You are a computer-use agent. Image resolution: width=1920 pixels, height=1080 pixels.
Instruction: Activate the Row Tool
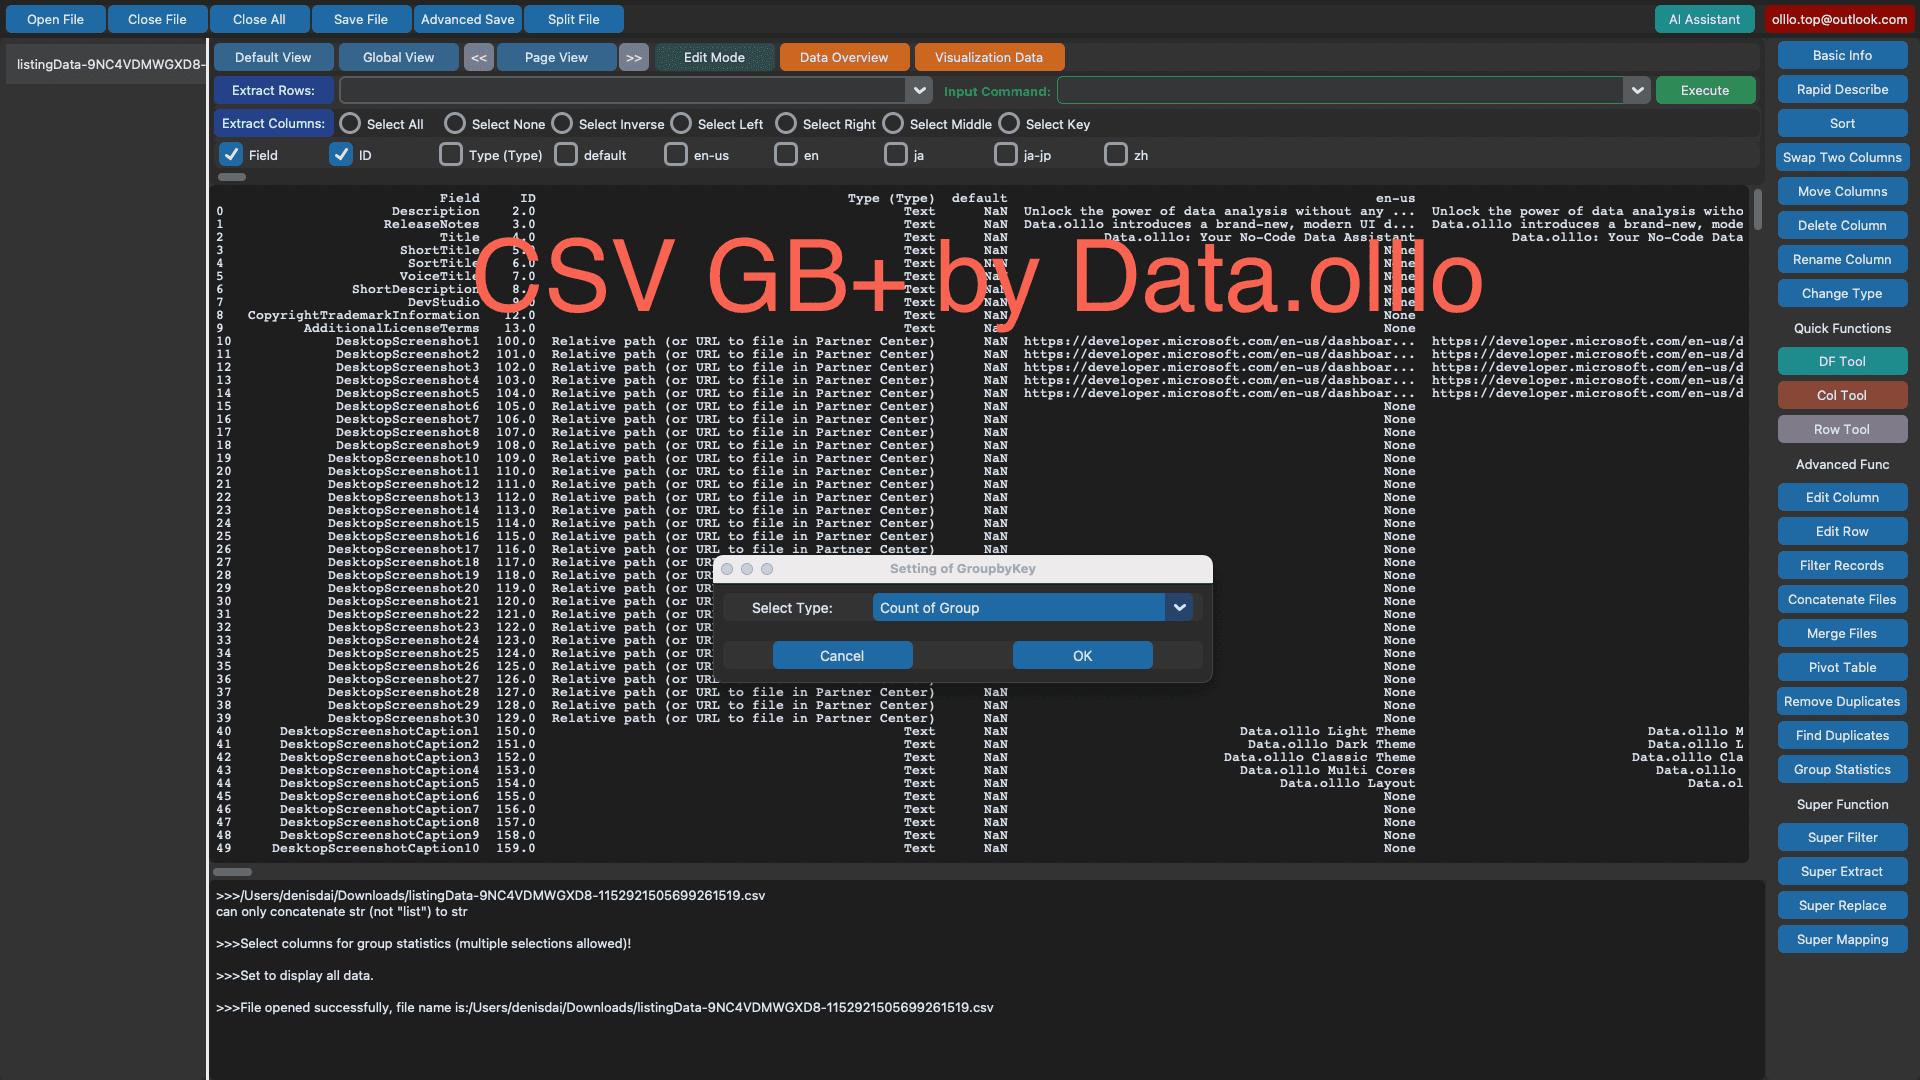[1841, 429]
